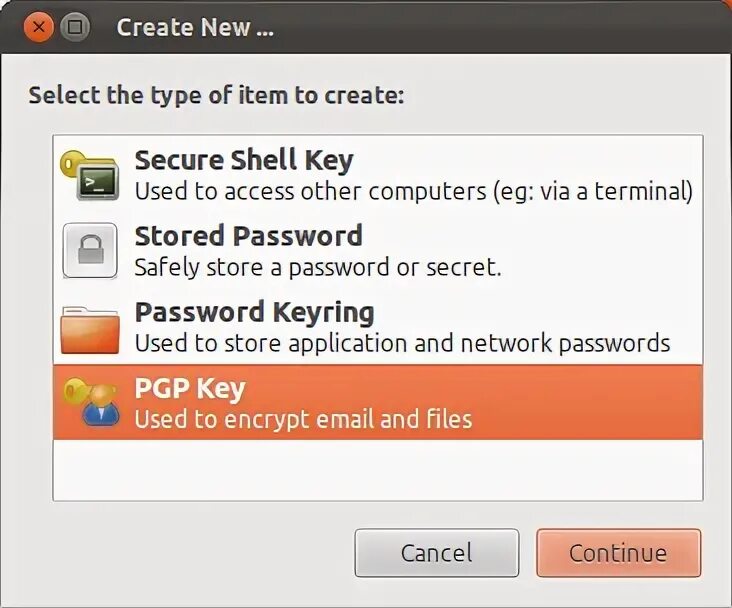Click the gray window button beside close
Image resolution: width=732 pixels, height=608 pixels.
pos(74,27)
